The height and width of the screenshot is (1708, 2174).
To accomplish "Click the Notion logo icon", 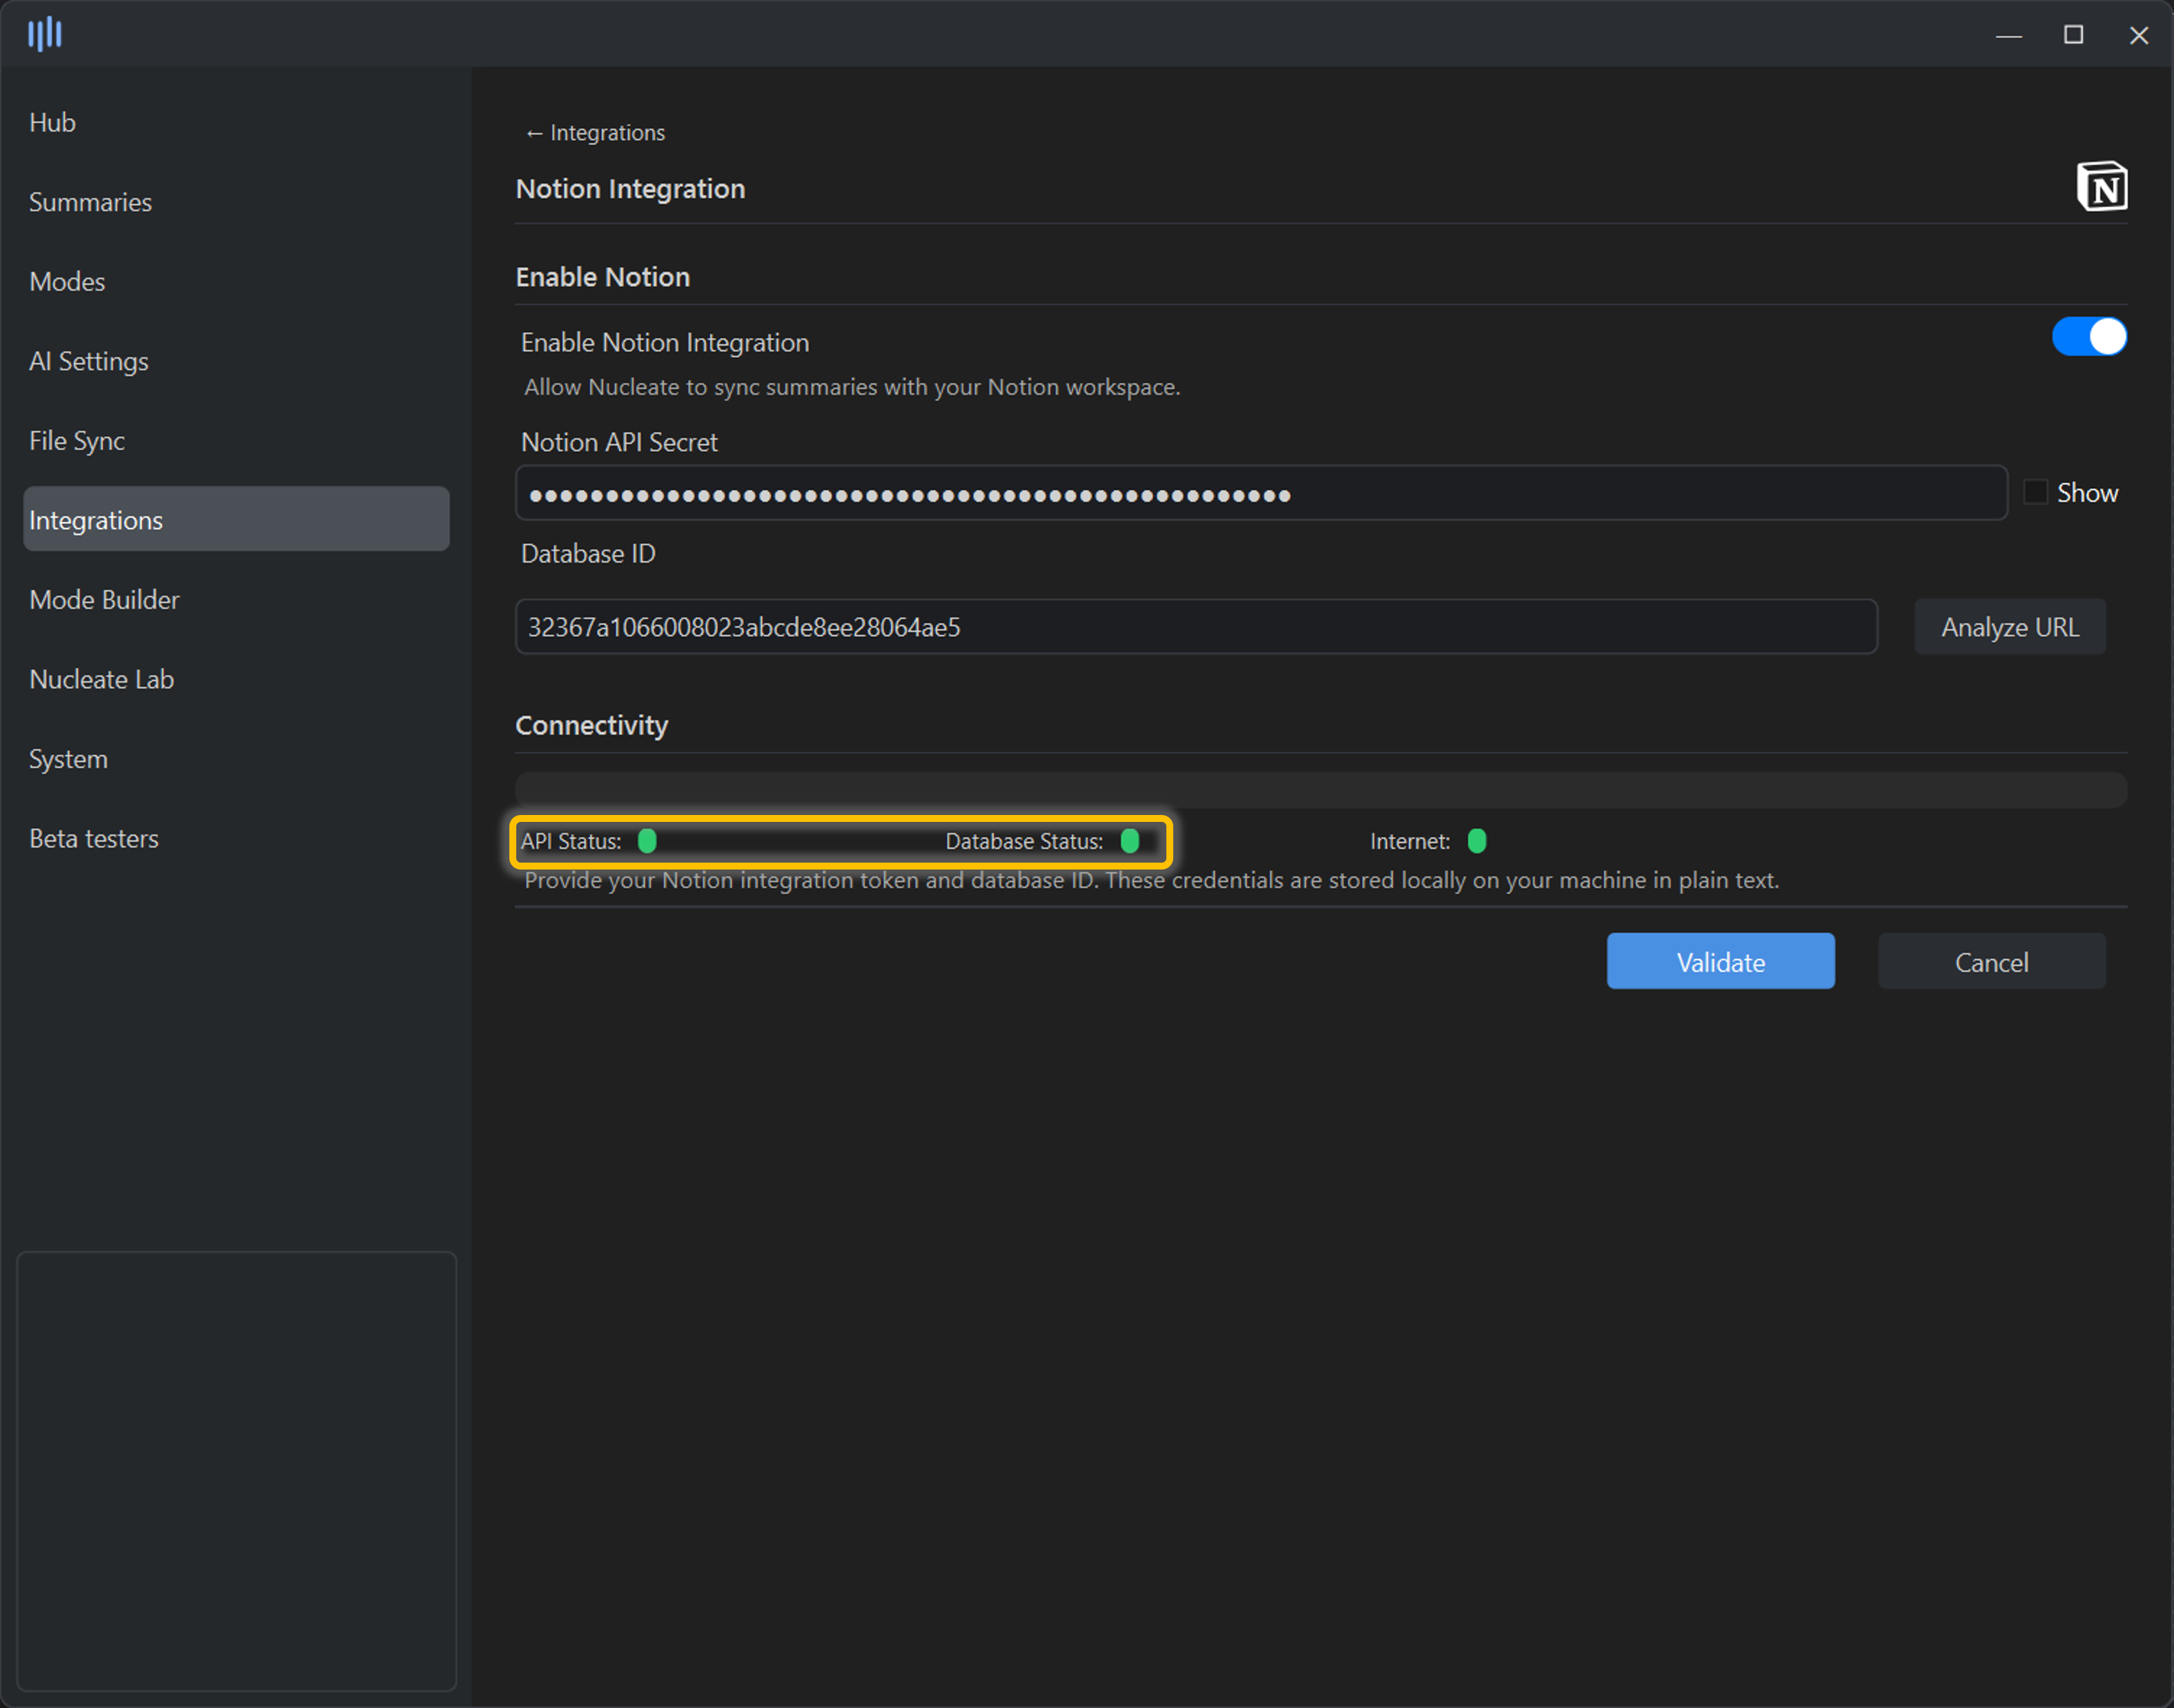I will (2101, 187).
